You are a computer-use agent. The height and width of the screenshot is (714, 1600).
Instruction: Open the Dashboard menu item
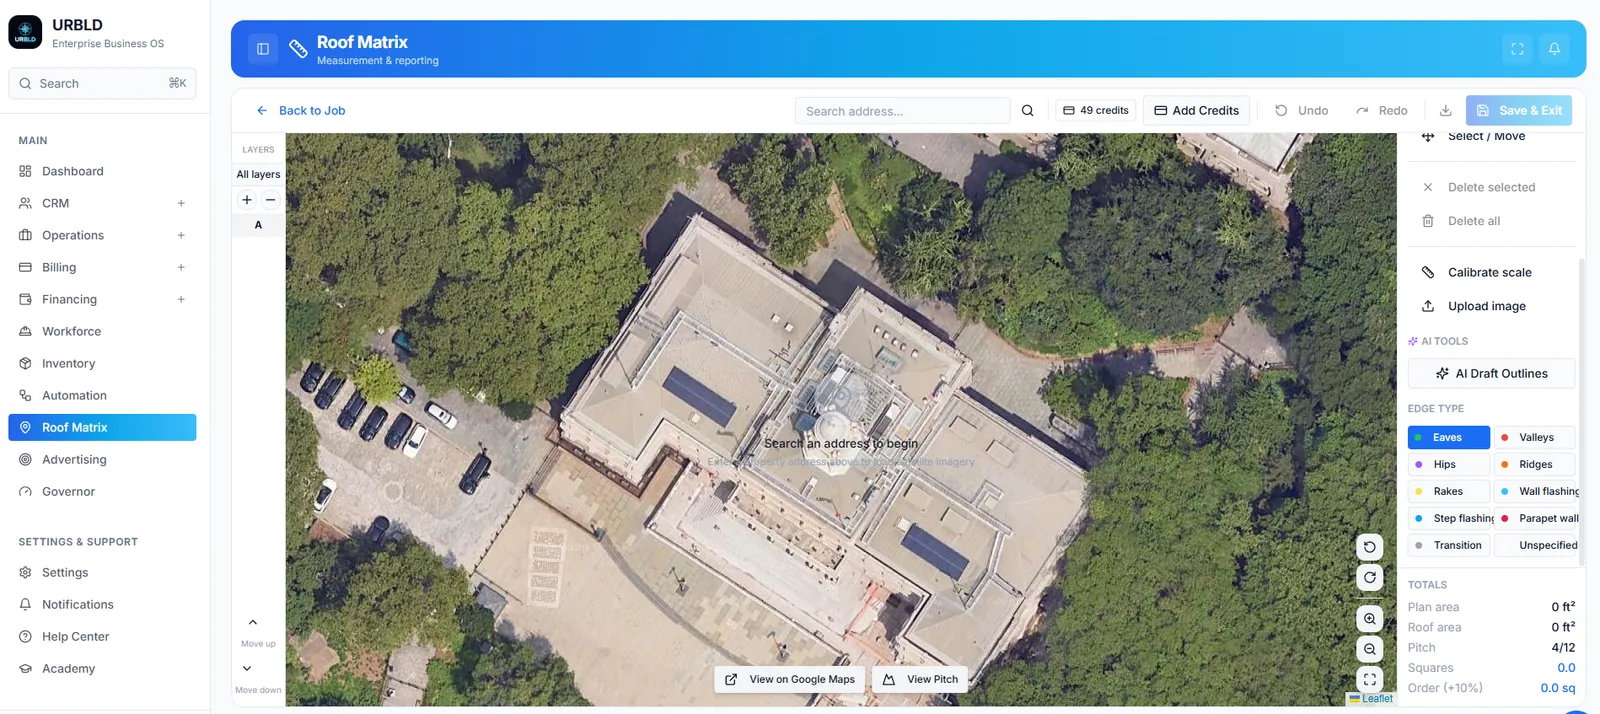point(102,171)
